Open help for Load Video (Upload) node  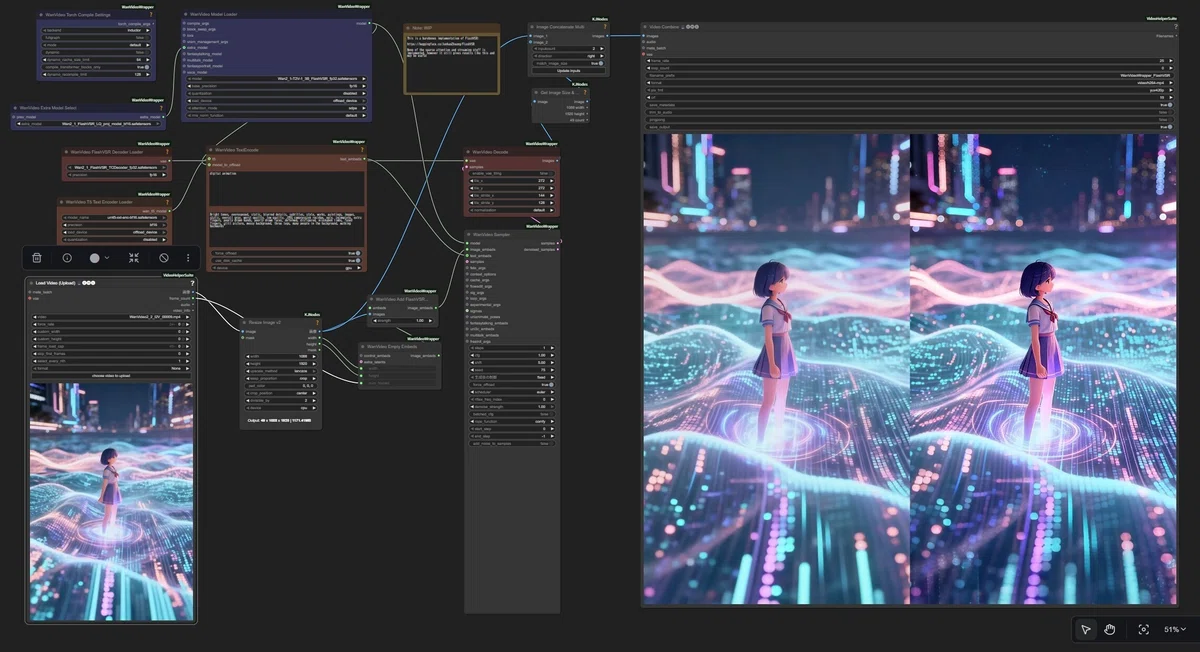pyautogui.click(x=193, y=283)
